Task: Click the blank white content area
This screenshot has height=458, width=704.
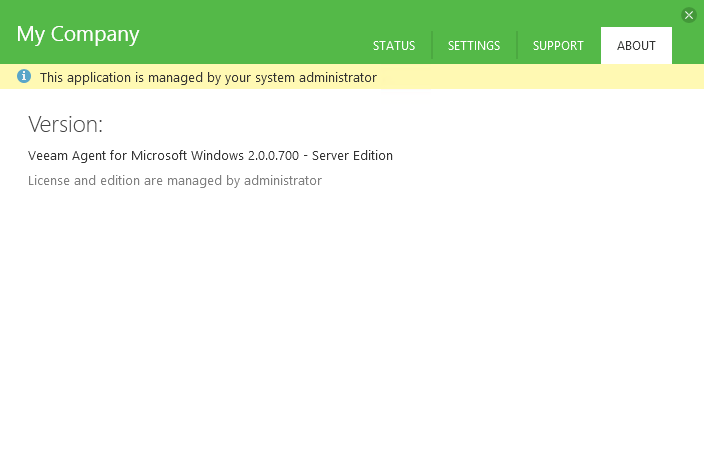Action: point(350,320)
